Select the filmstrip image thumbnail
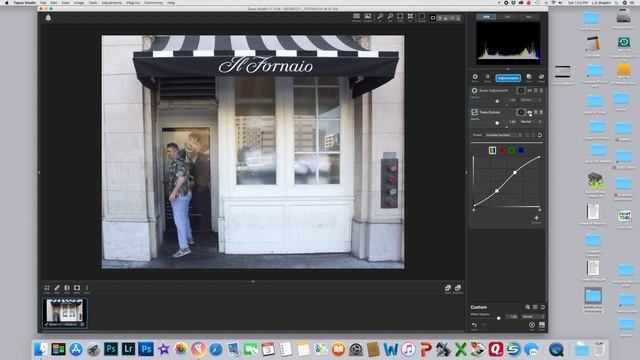Viewport: 640px width, 360px height. click(x=64, y=313)
